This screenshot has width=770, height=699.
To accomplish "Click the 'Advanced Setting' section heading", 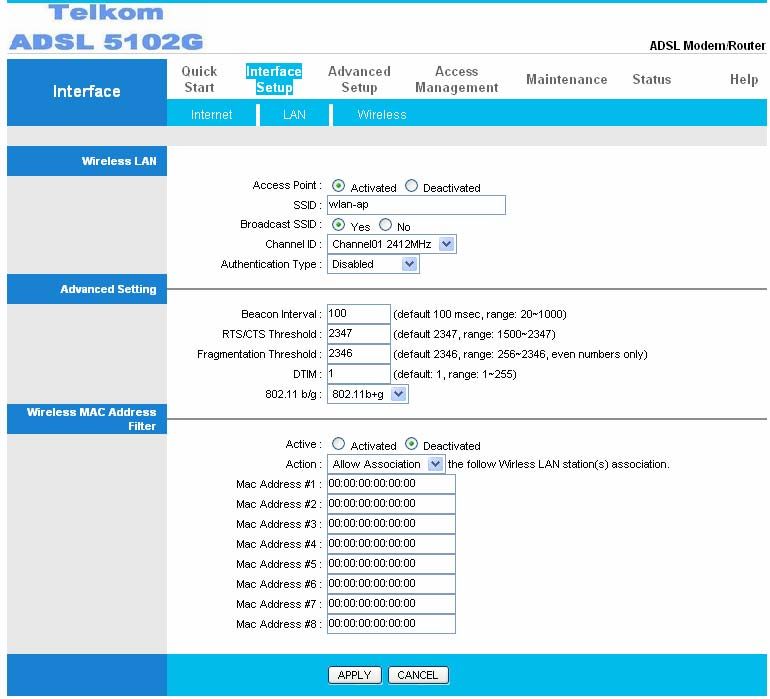I will (108, 289).
